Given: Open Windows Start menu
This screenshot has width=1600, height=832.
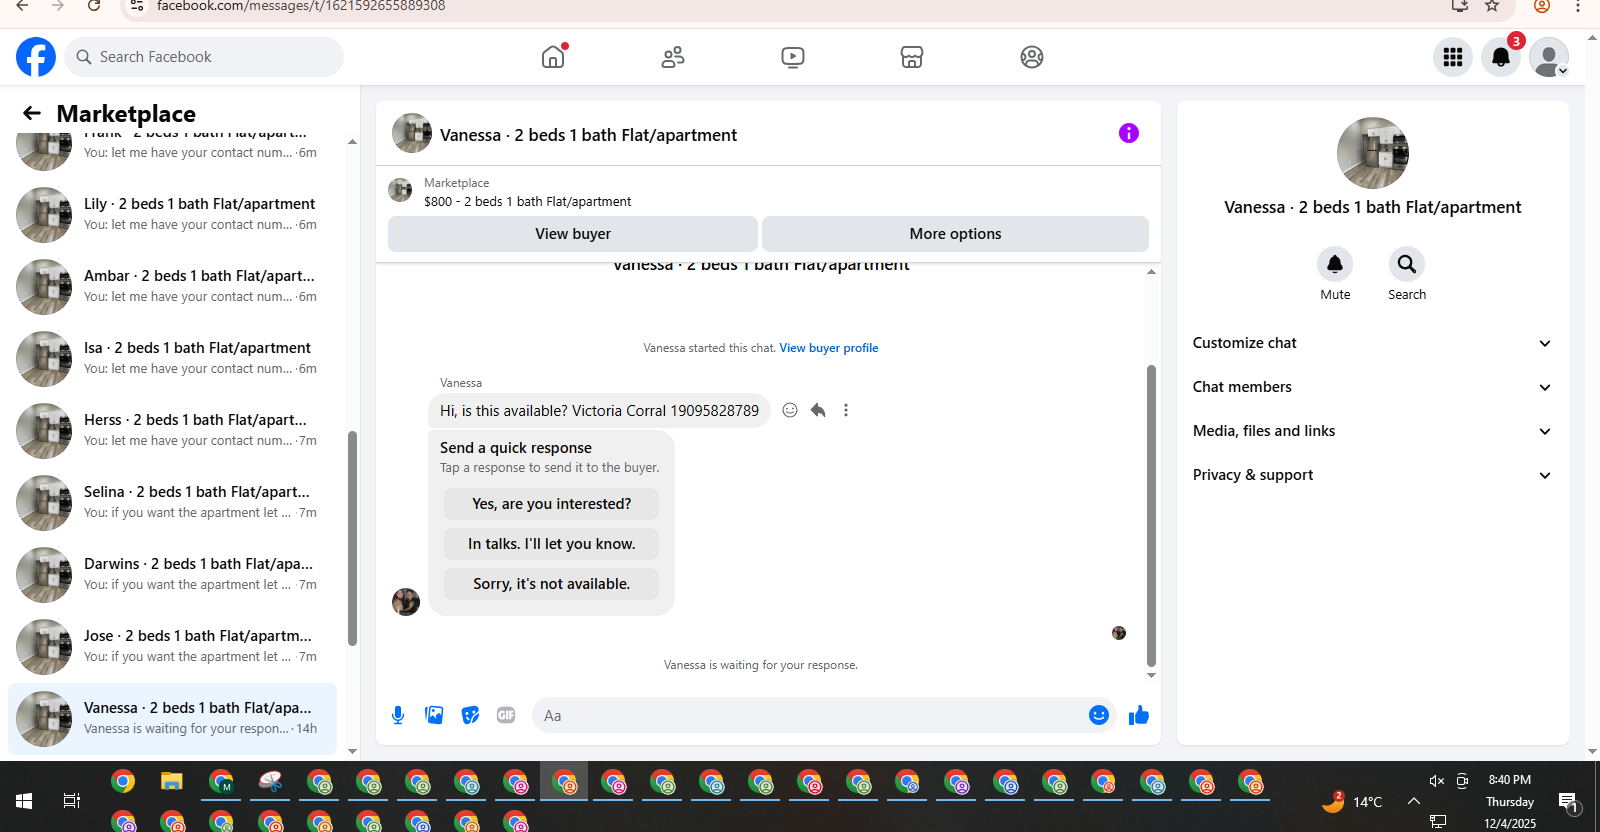Looking at the screenshot, I should [24, 801].
